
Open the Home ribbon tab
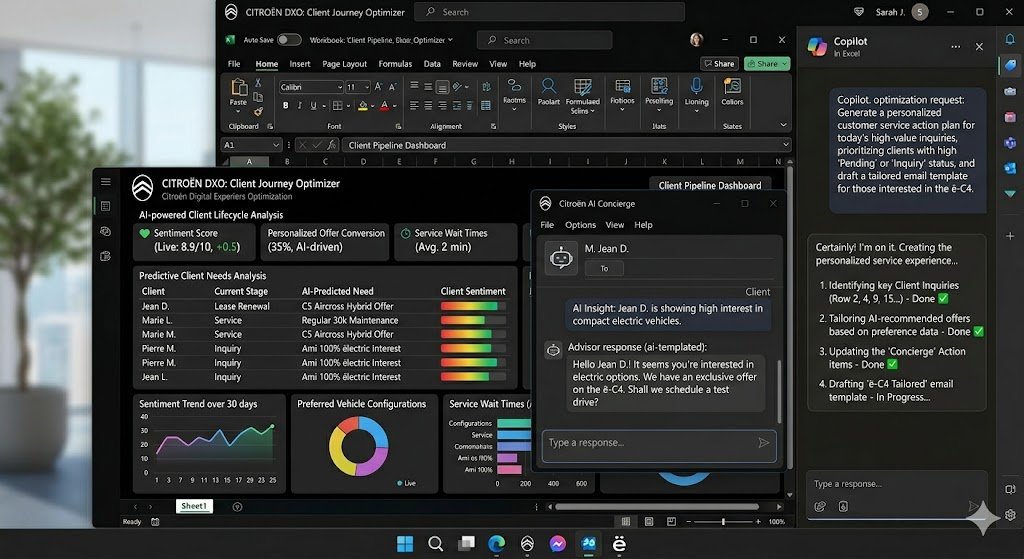[x=266, y=64]
